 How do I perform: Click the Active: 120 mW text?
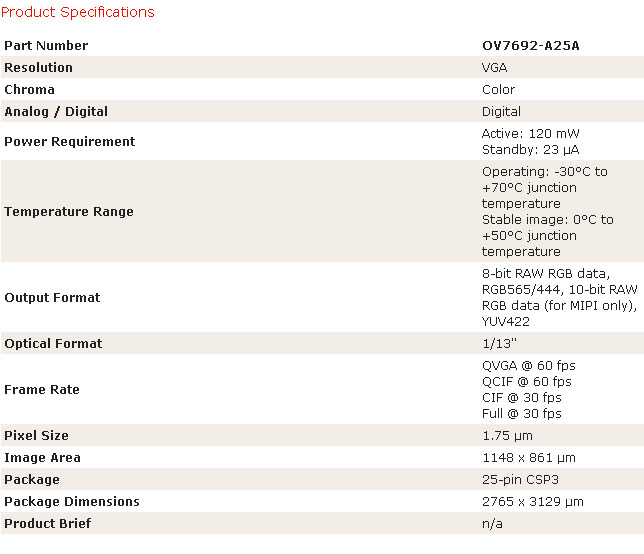(531, 133)
